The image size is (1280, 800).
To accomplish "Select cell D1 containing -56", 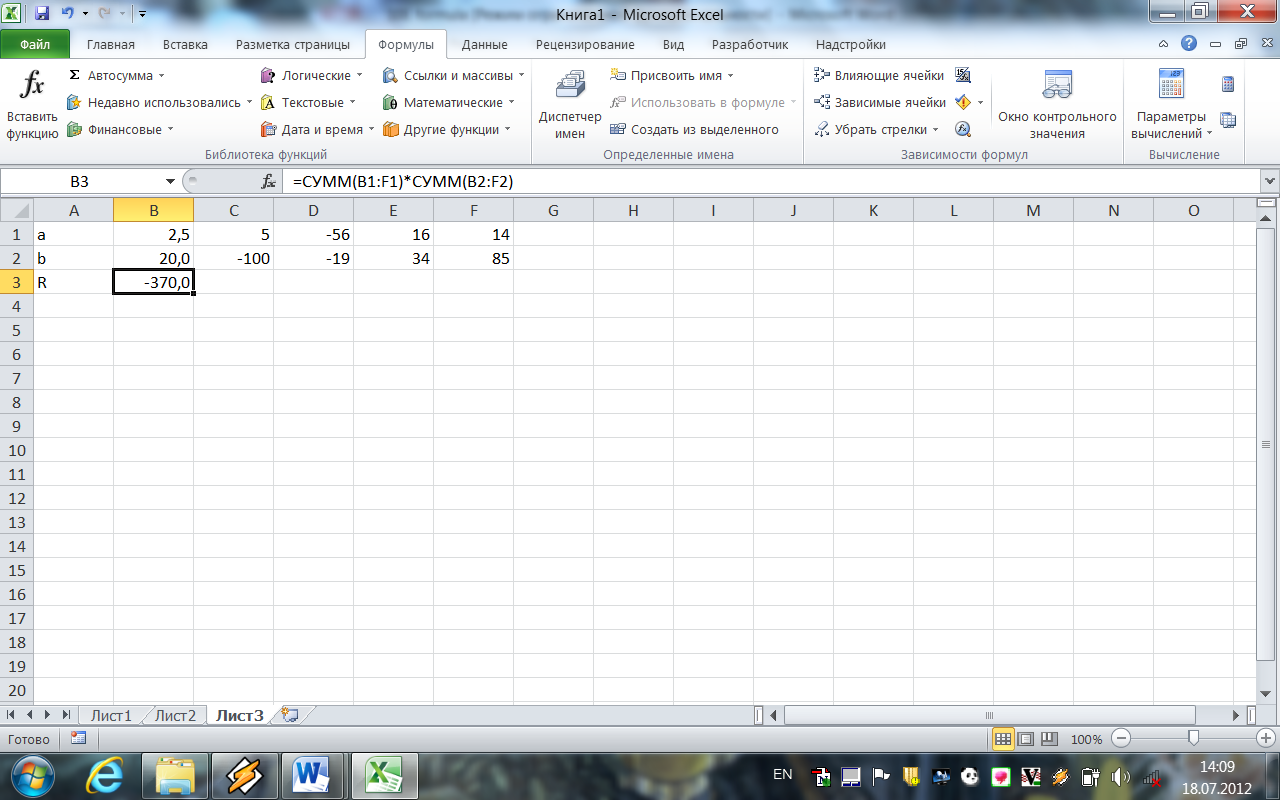I will (313, 234).
